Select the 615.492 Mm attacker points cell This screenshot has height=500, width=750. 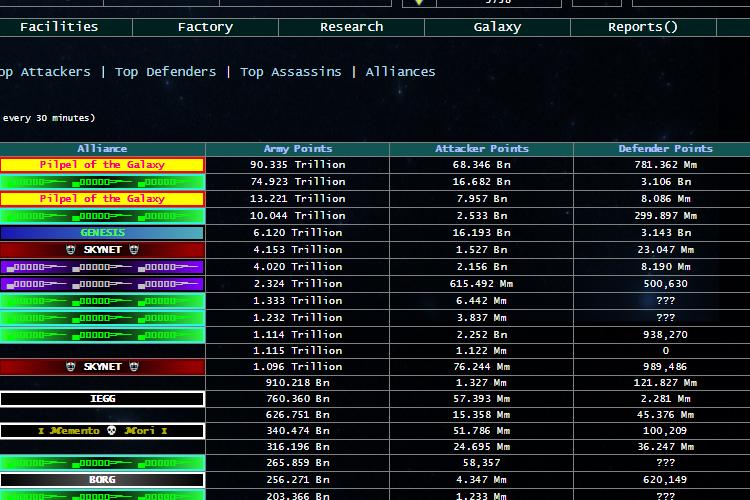click(x=482, y=284)
